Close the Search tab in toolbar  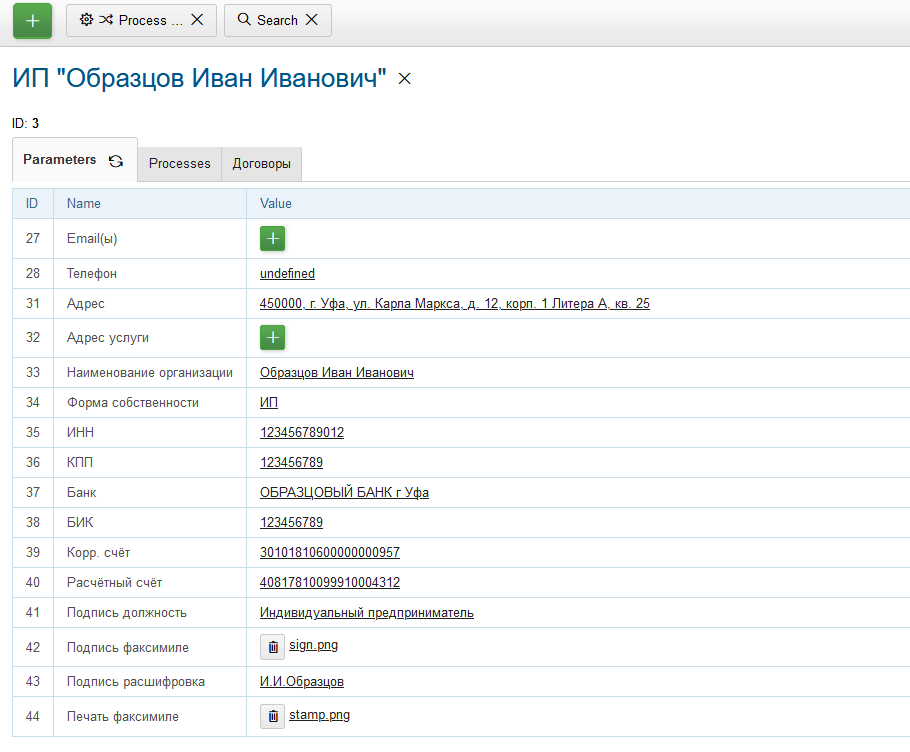coord(312,20)
